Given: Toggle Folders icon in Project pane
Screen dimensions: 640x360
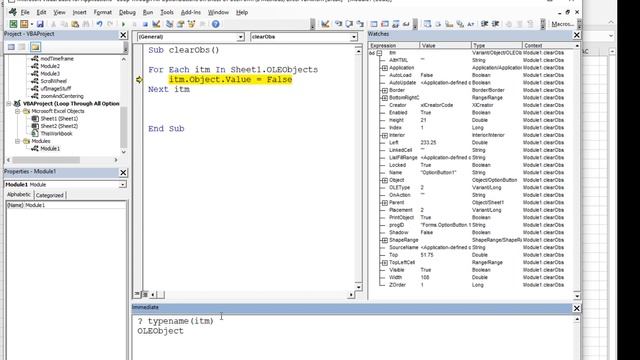Looking at the screenshot, I should 36,47.
